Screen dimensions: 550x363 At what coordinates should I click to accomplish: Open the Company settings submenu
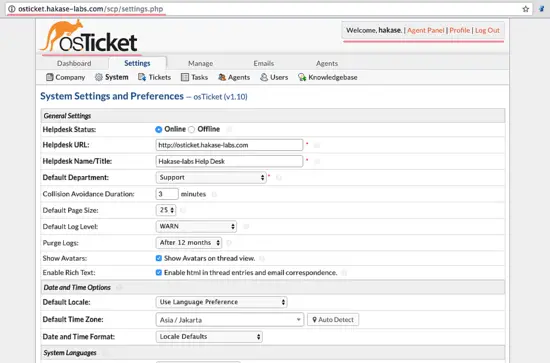click(x=66, y=77)
